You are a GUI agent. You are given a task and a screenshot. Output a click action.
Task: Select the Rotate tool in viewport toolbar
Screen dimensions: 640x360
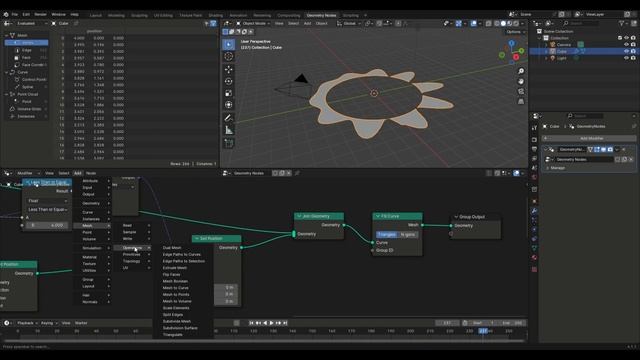[x=229, y=81]
